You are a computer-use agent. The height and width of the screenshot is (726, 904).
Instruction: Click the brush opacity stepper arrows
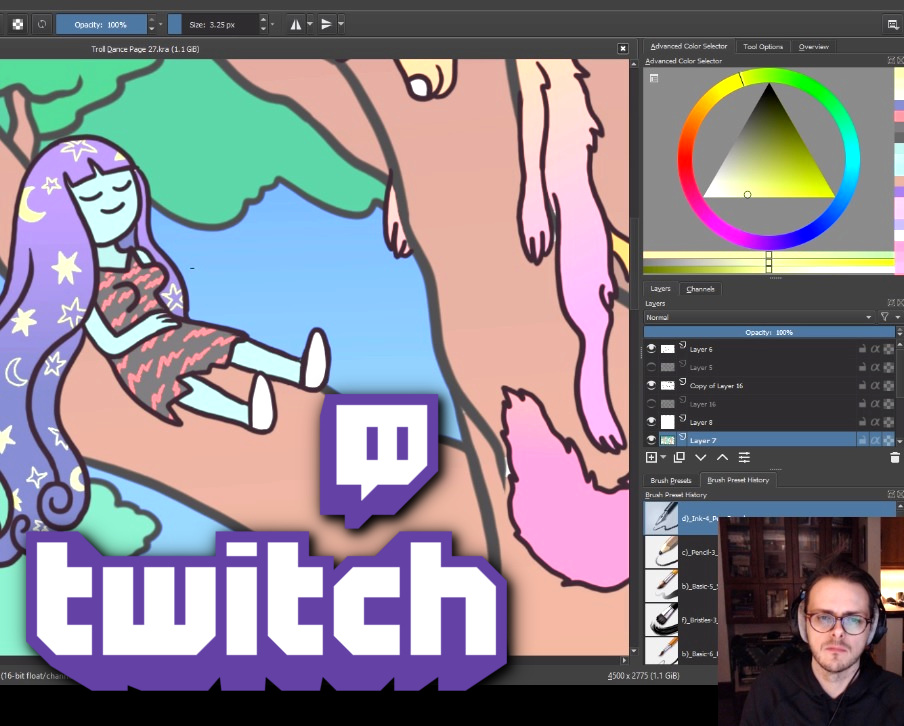151,24
